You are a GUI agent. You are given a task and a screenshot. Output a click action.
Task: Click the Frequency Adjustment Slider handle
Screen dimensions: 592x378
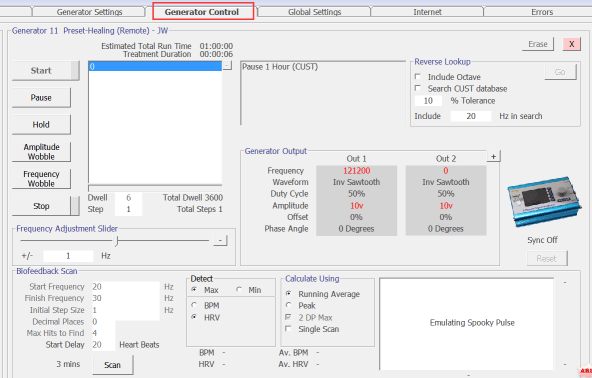117,241
